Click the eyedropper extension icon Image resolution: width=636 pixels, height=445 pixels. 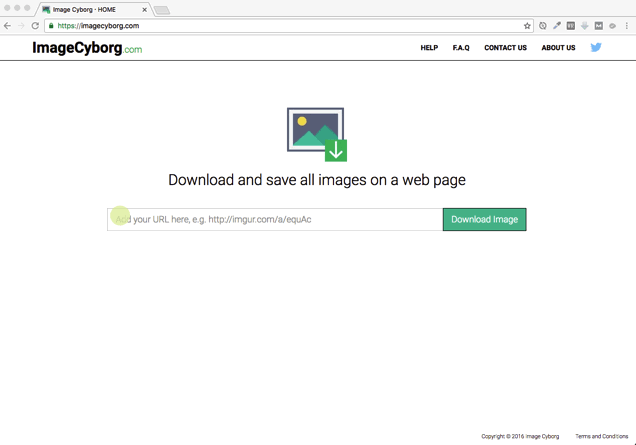click(x=557, y=26)
